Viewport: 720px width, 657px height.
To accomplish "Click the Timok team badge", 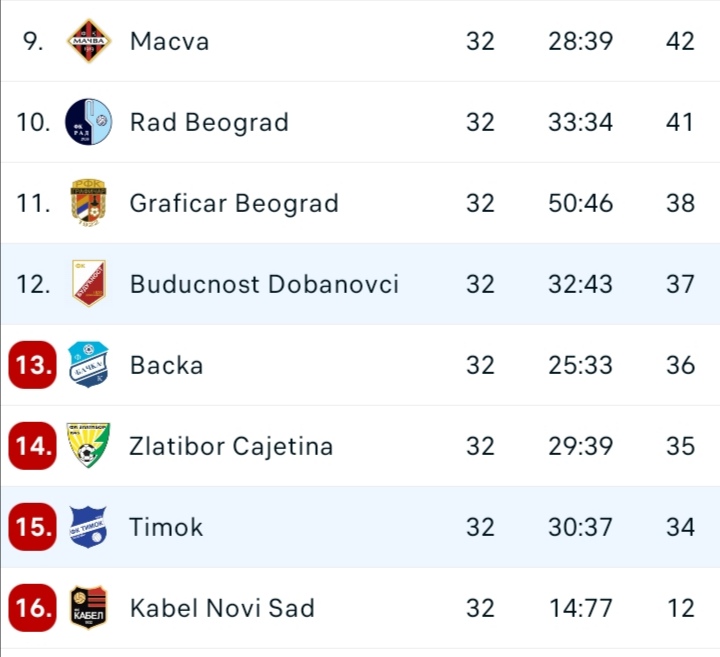I will pyautogui.click(x=88, y=527).
